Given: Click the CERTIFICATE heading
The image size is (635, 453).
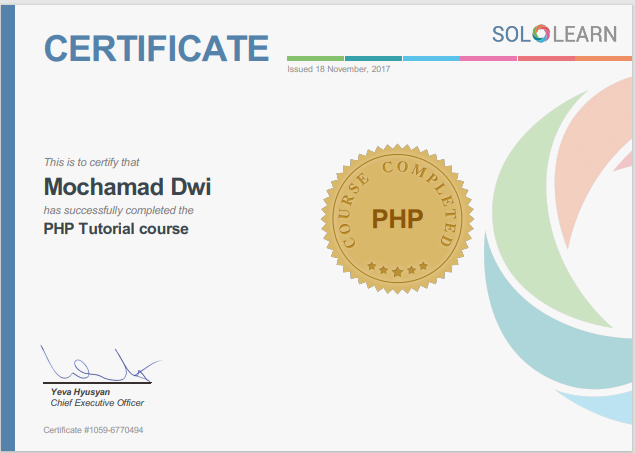Looking at the screenshot, I should 156,49.
